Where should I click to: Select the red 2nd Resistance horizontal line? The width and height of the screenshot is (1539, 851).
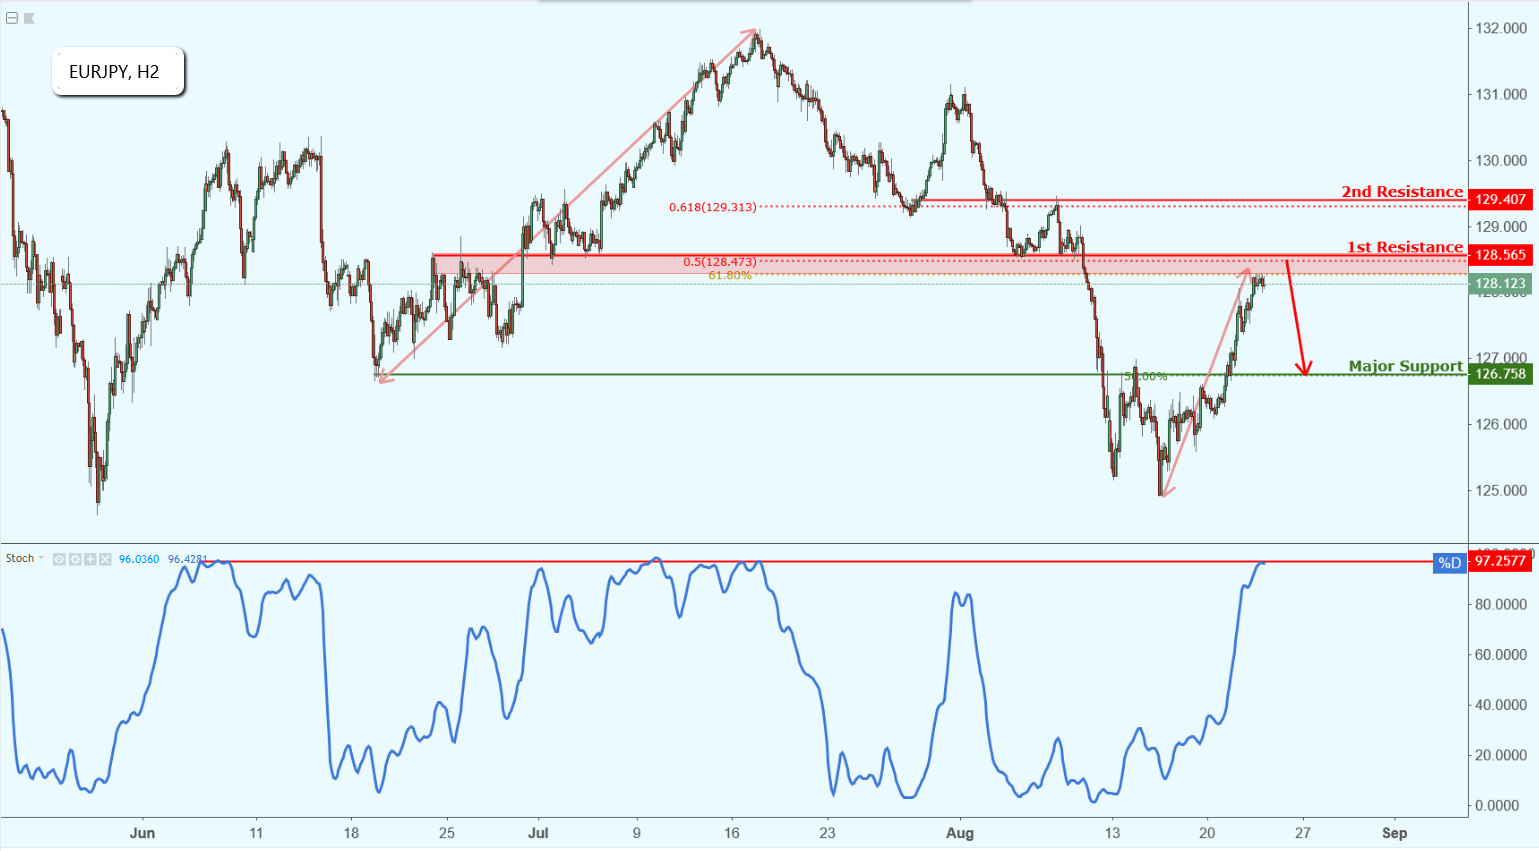pos(1190,200)
